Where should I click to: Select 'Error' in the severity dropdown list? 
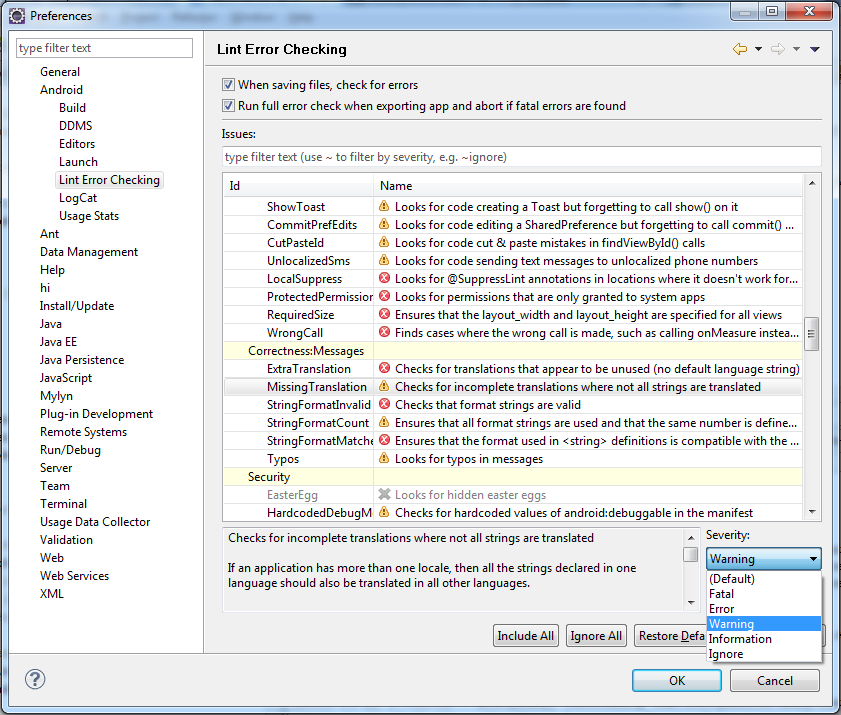(721, 609)
